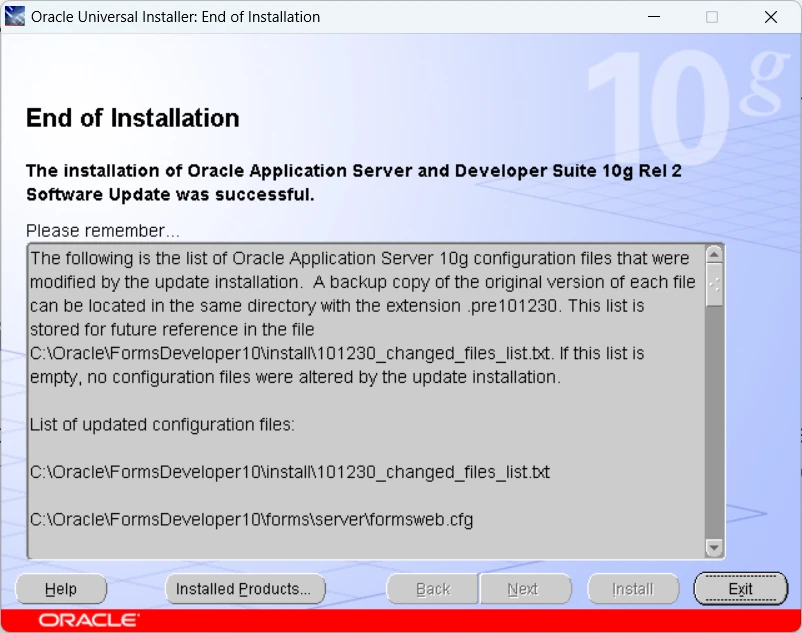Viewport: 802px width, 633px height.
Task: Click the 'Please remember...' label
Action: pyautogui.click(x=103, y=231)
